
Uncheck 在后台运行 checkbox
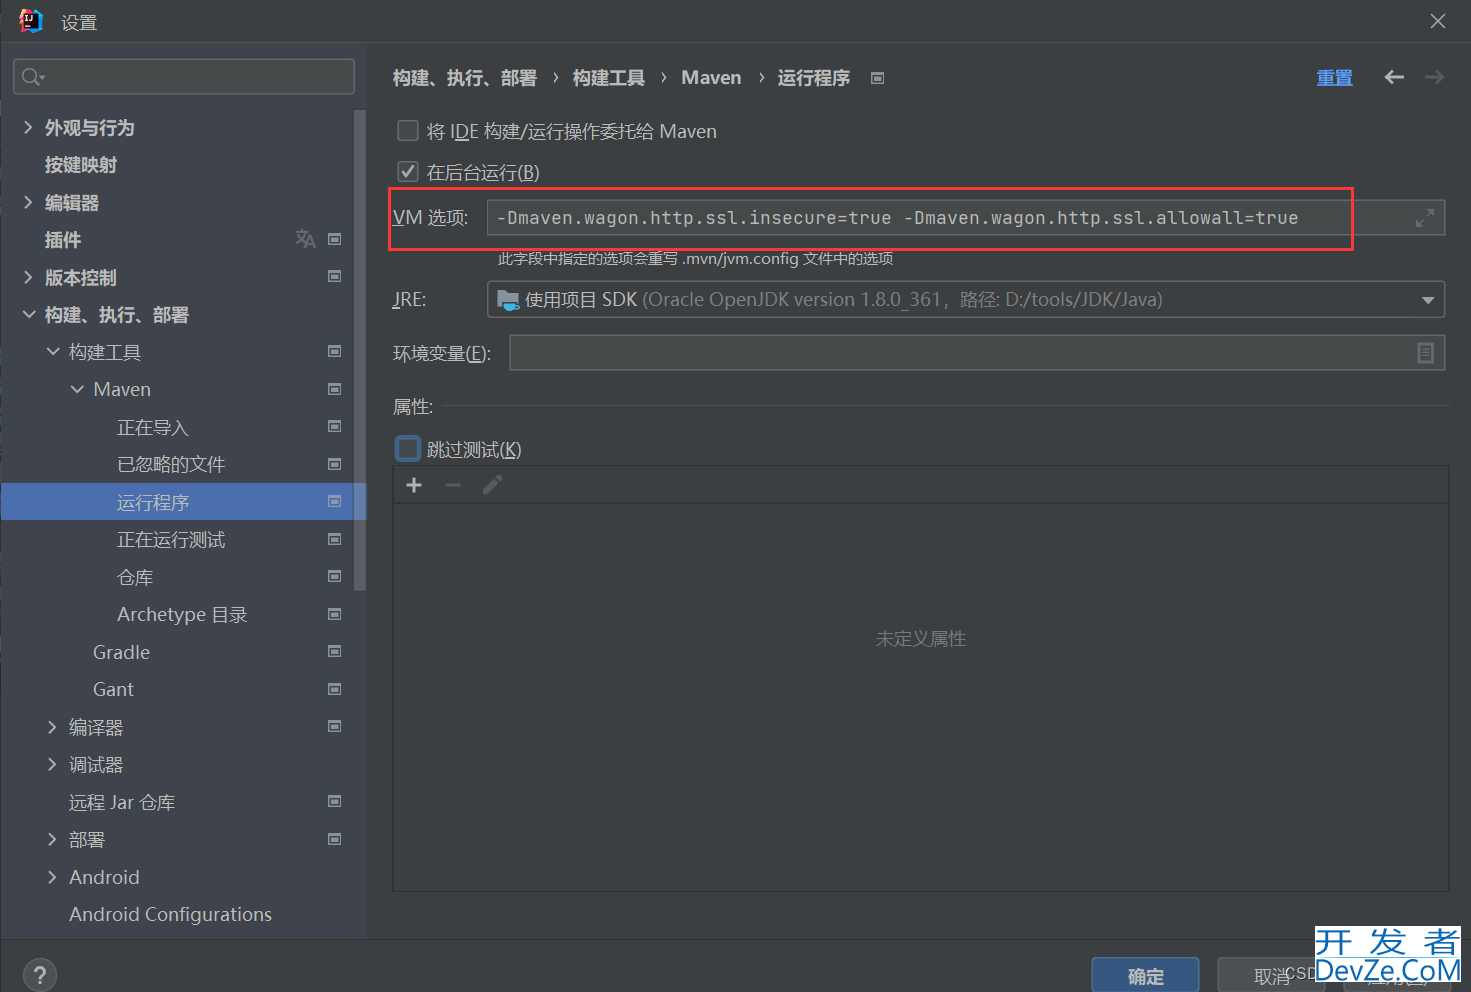[408, 172]
